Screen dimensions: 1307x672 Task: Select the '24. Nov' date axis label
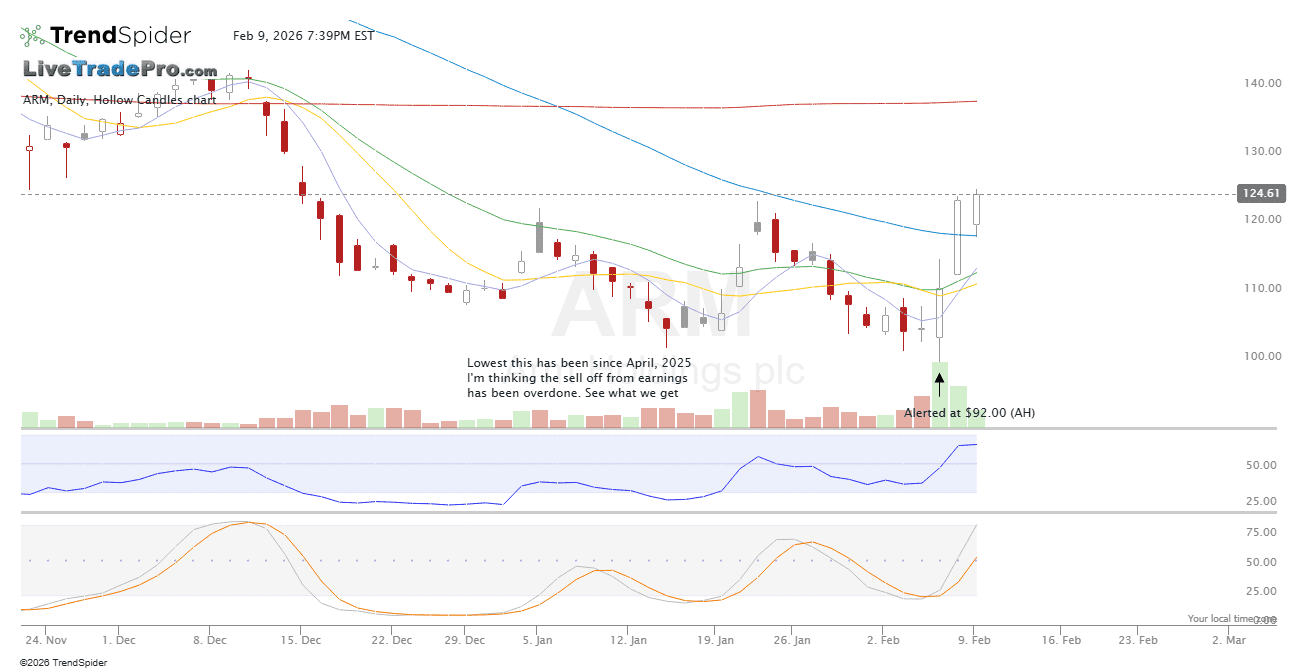tap(46, 639)
